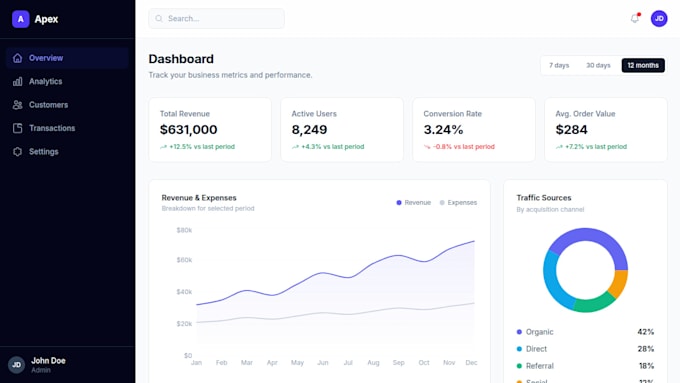
Task: Open the JD avatar in top bar
Action: click(659, 19)
